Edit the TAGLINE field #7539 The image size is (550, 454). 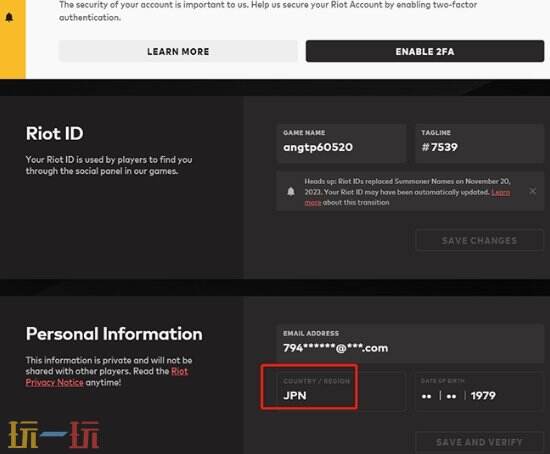(479, 143)
